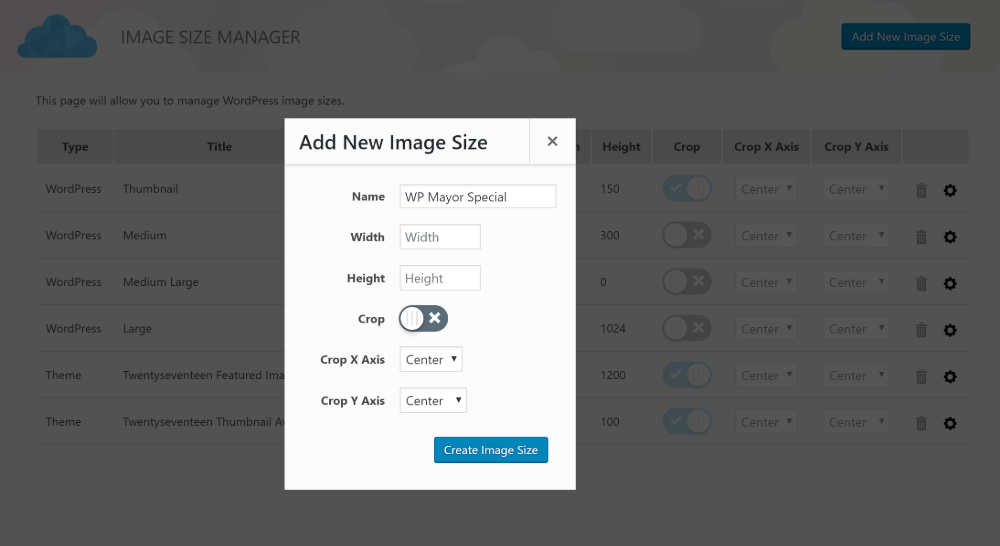Toggle crop for Medium Large row

pyautogui.click(x=687, y=281)
